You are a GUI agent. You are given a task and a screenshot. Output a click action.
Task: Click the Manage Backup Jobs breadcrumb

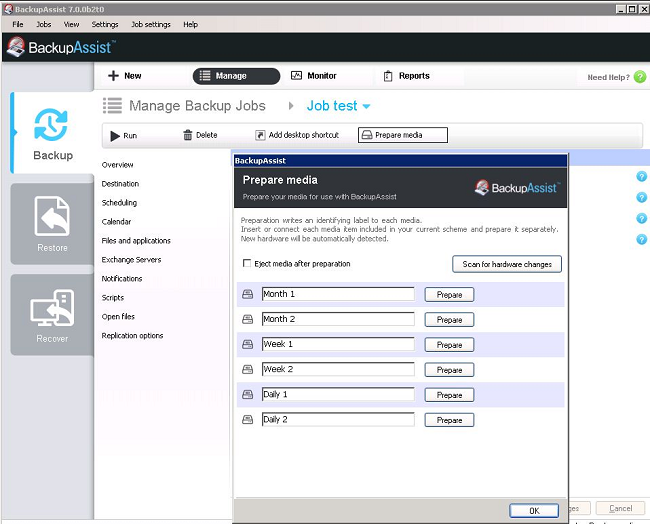(x=197, y=106)
